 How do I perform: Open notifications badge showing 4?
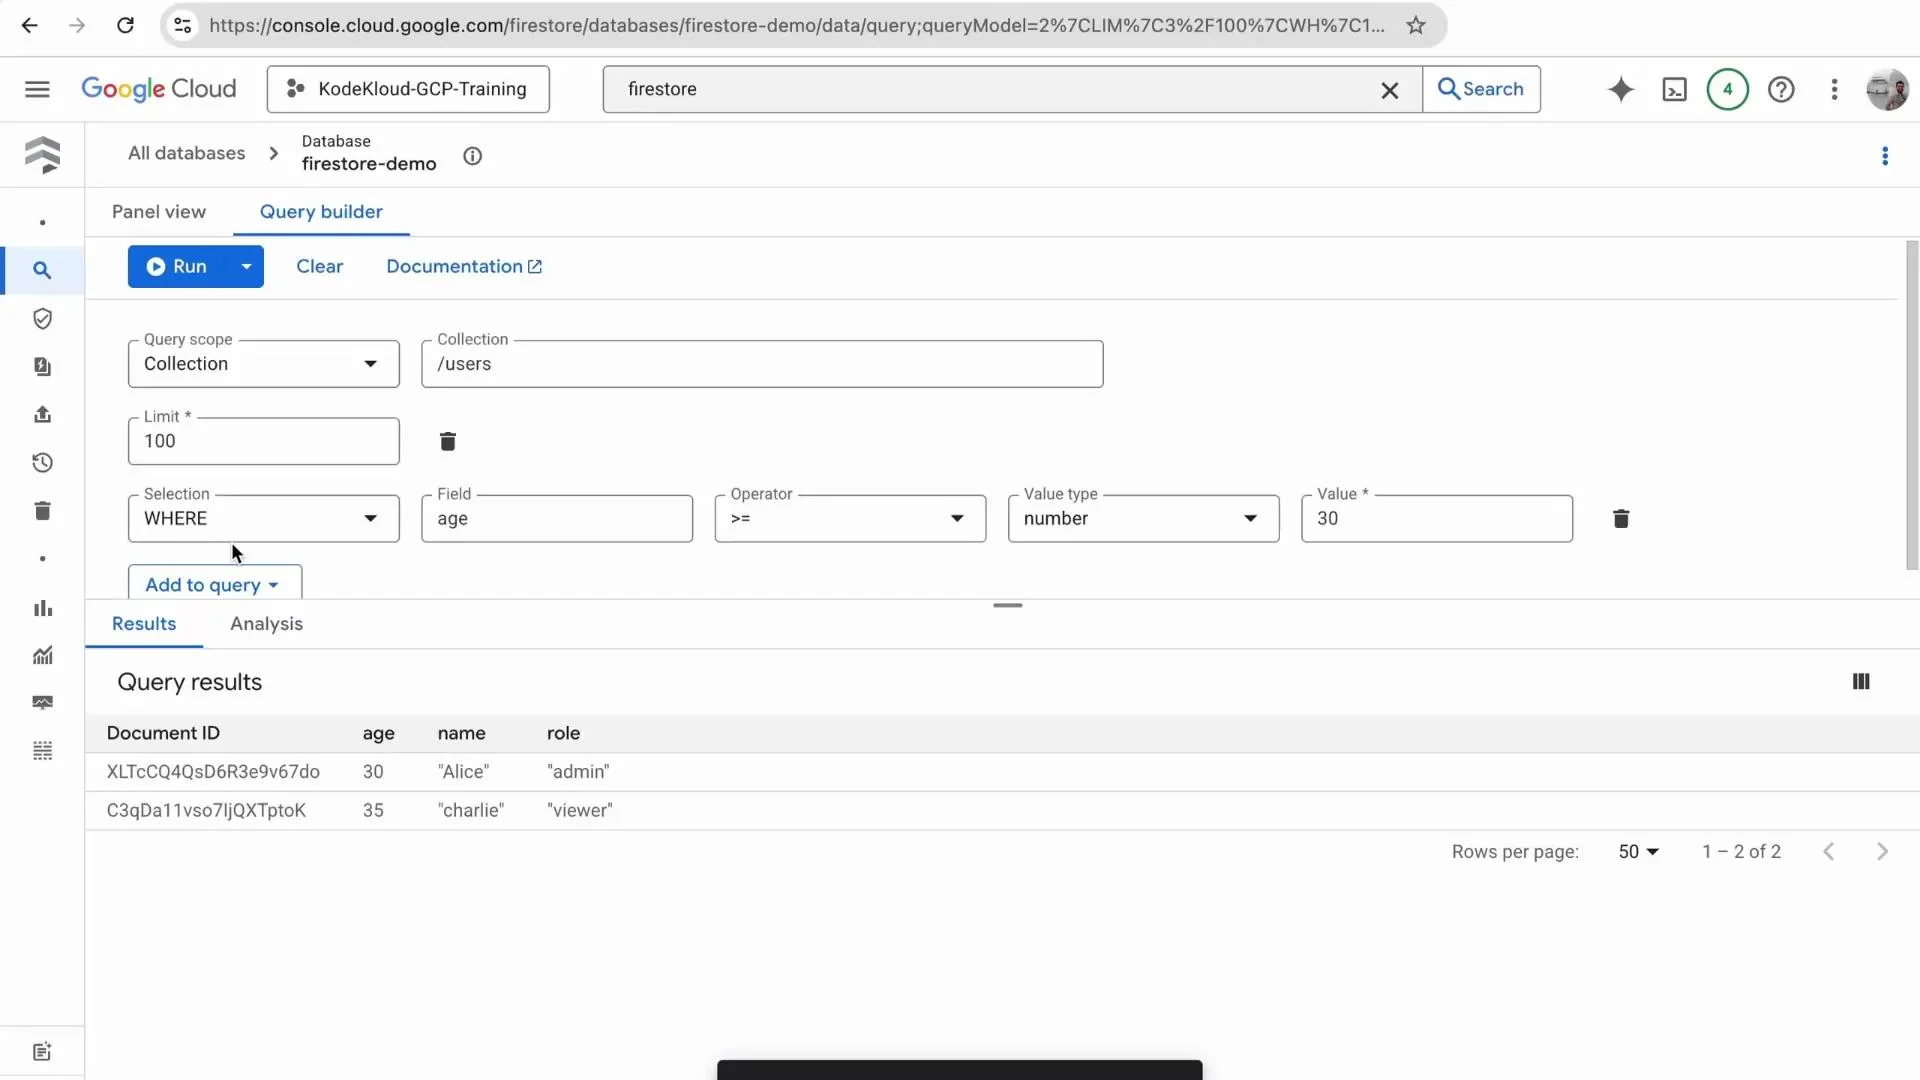1727,89
